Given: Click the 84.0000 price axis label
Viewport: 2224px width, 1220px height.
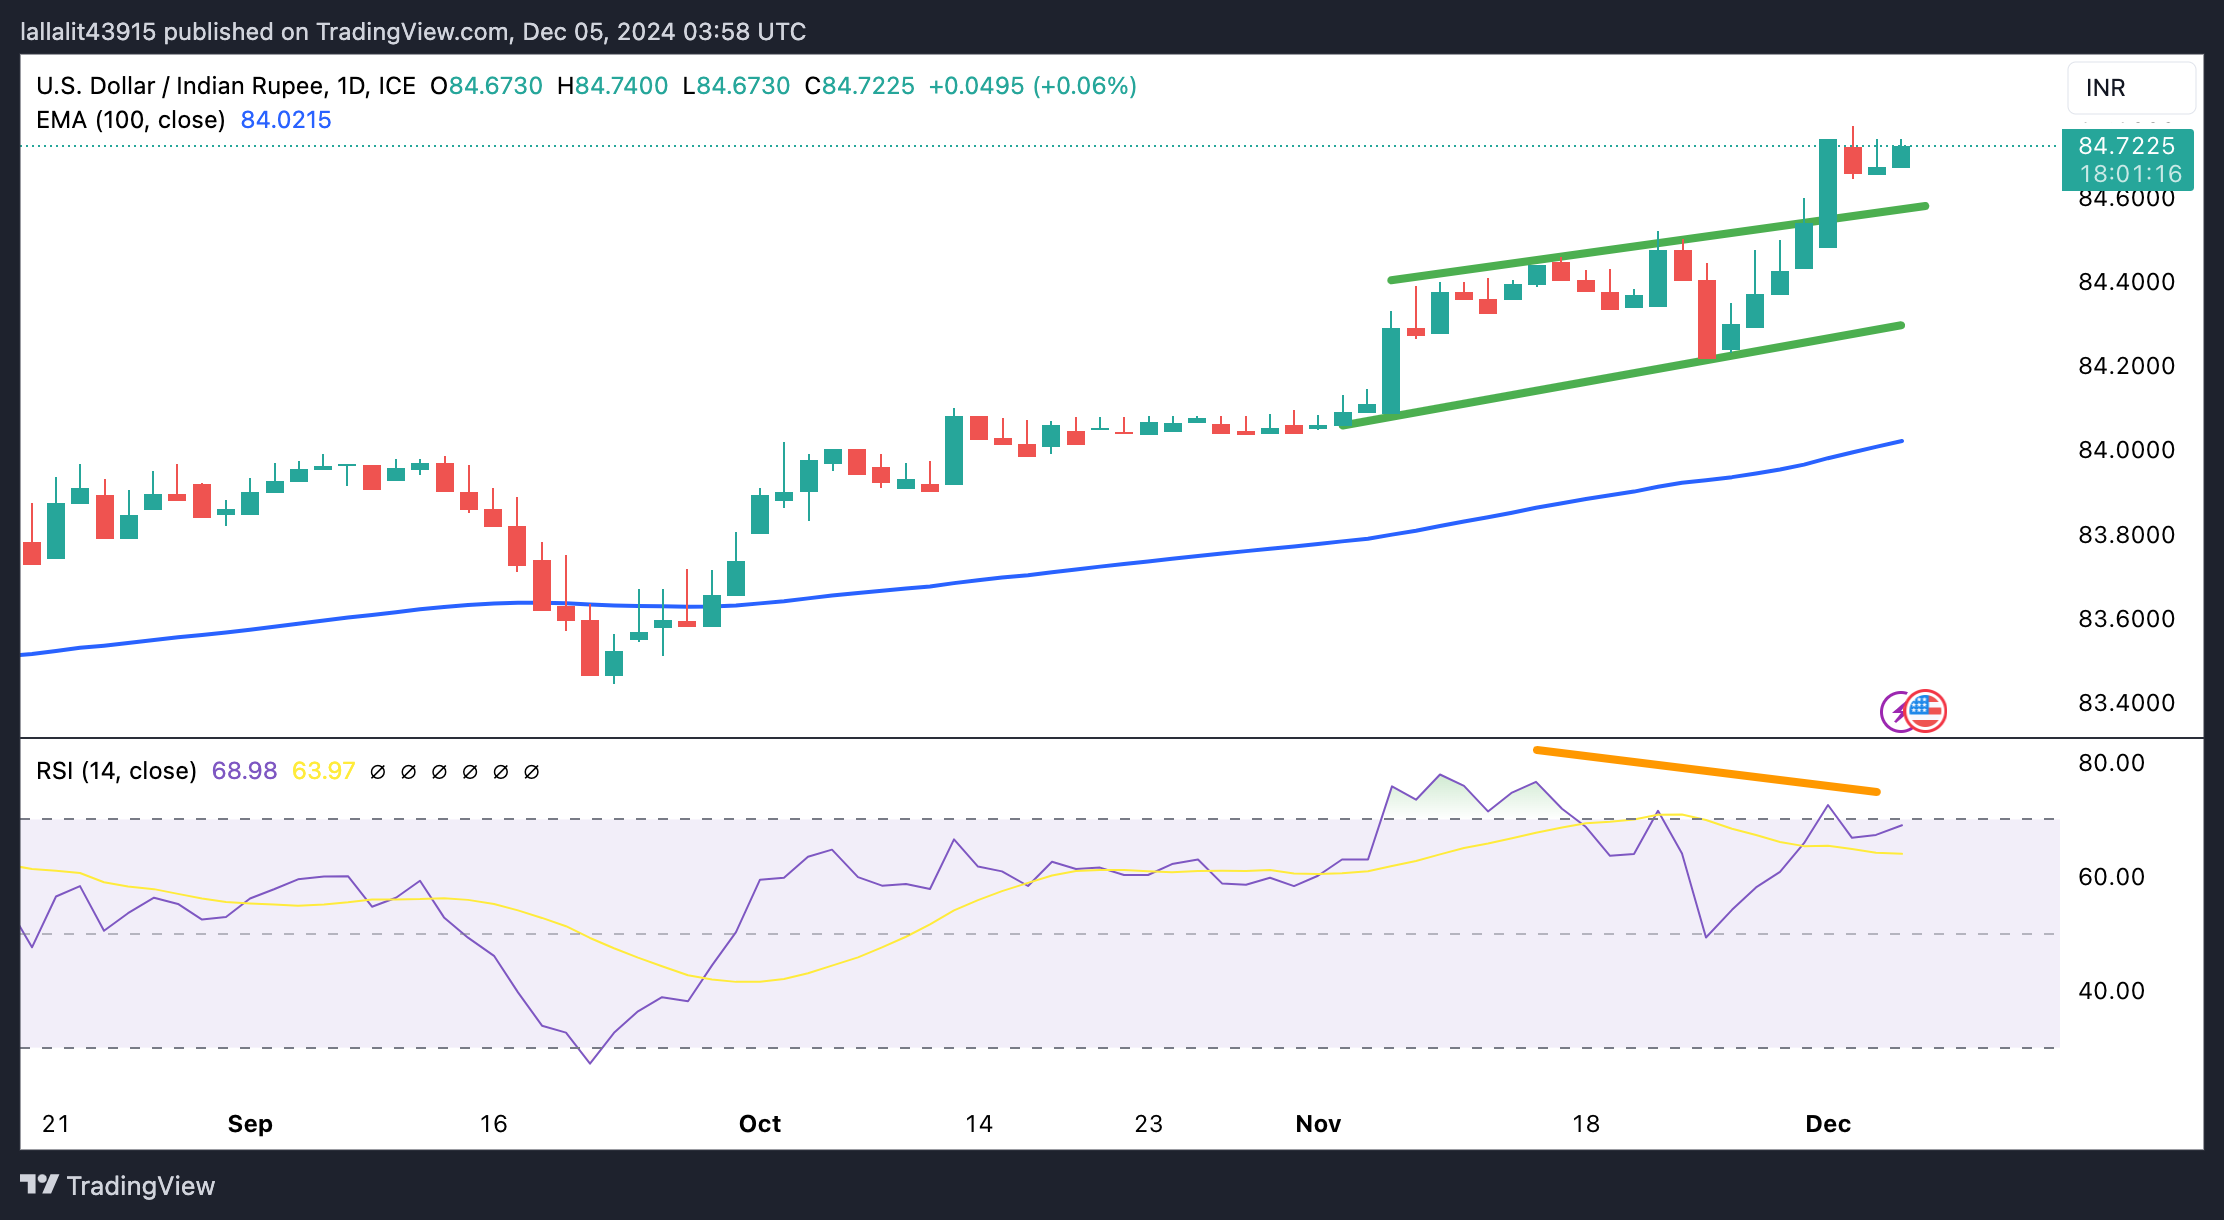Looking at the screenshot, I should pyautogui.click(x=2126, y=450).
